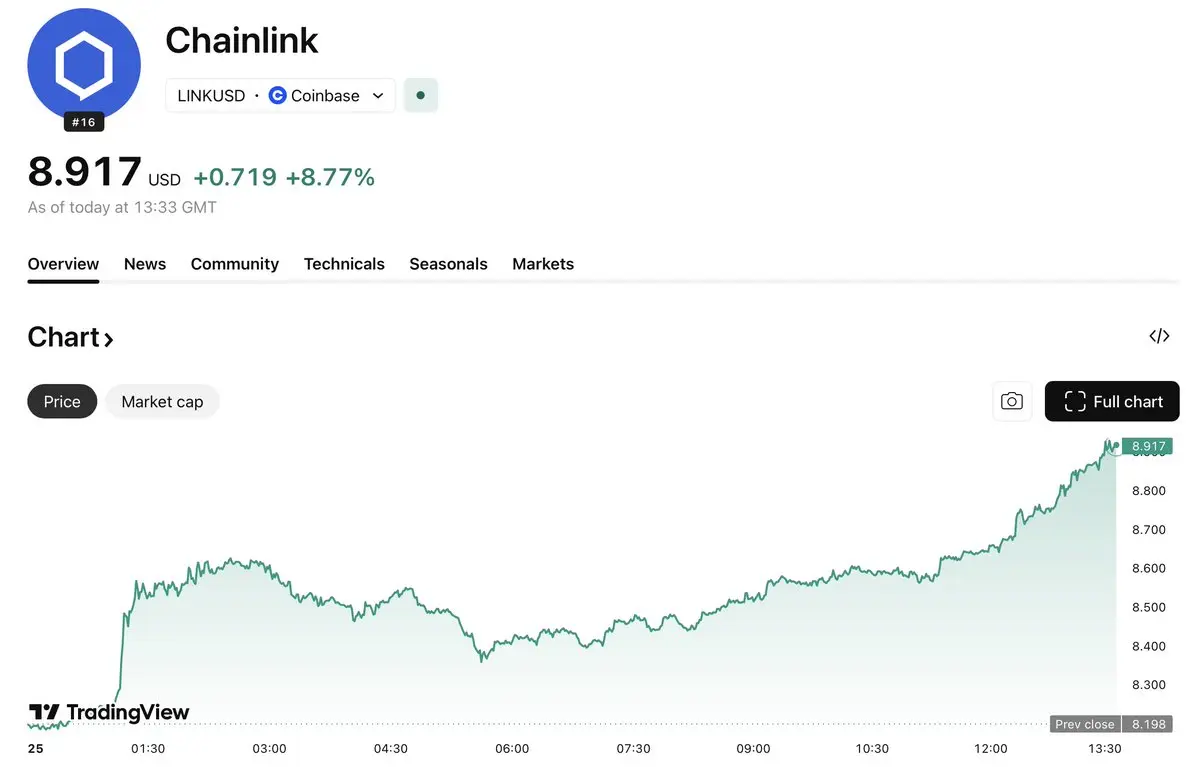Go to the Technicals tab
The image size is (1200, 767).
coord(344,264)
